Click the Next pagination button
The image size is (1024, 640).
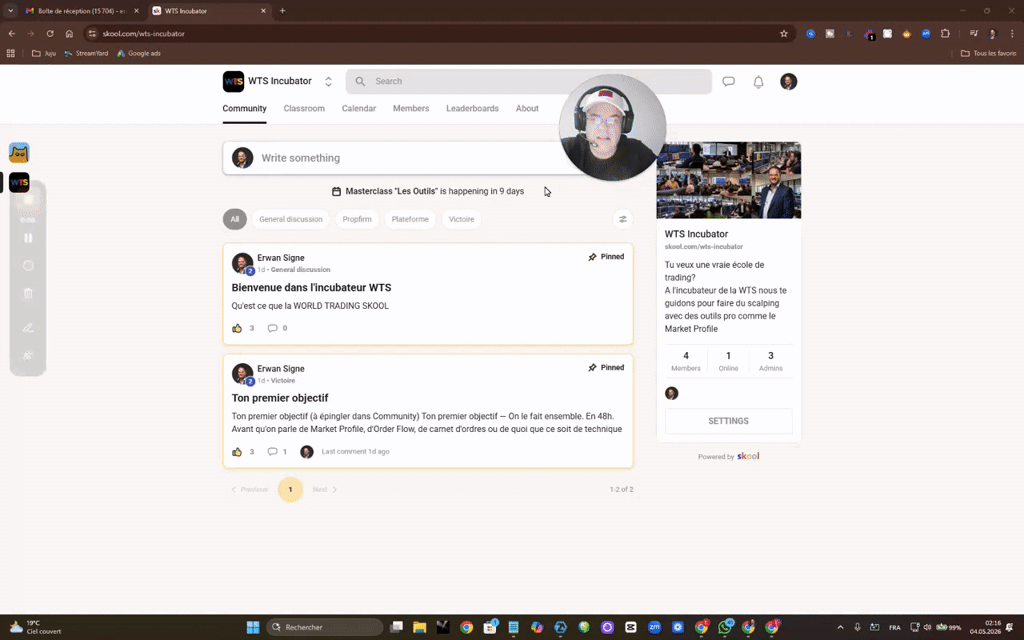pyautogui.click(x=325, y=489)
